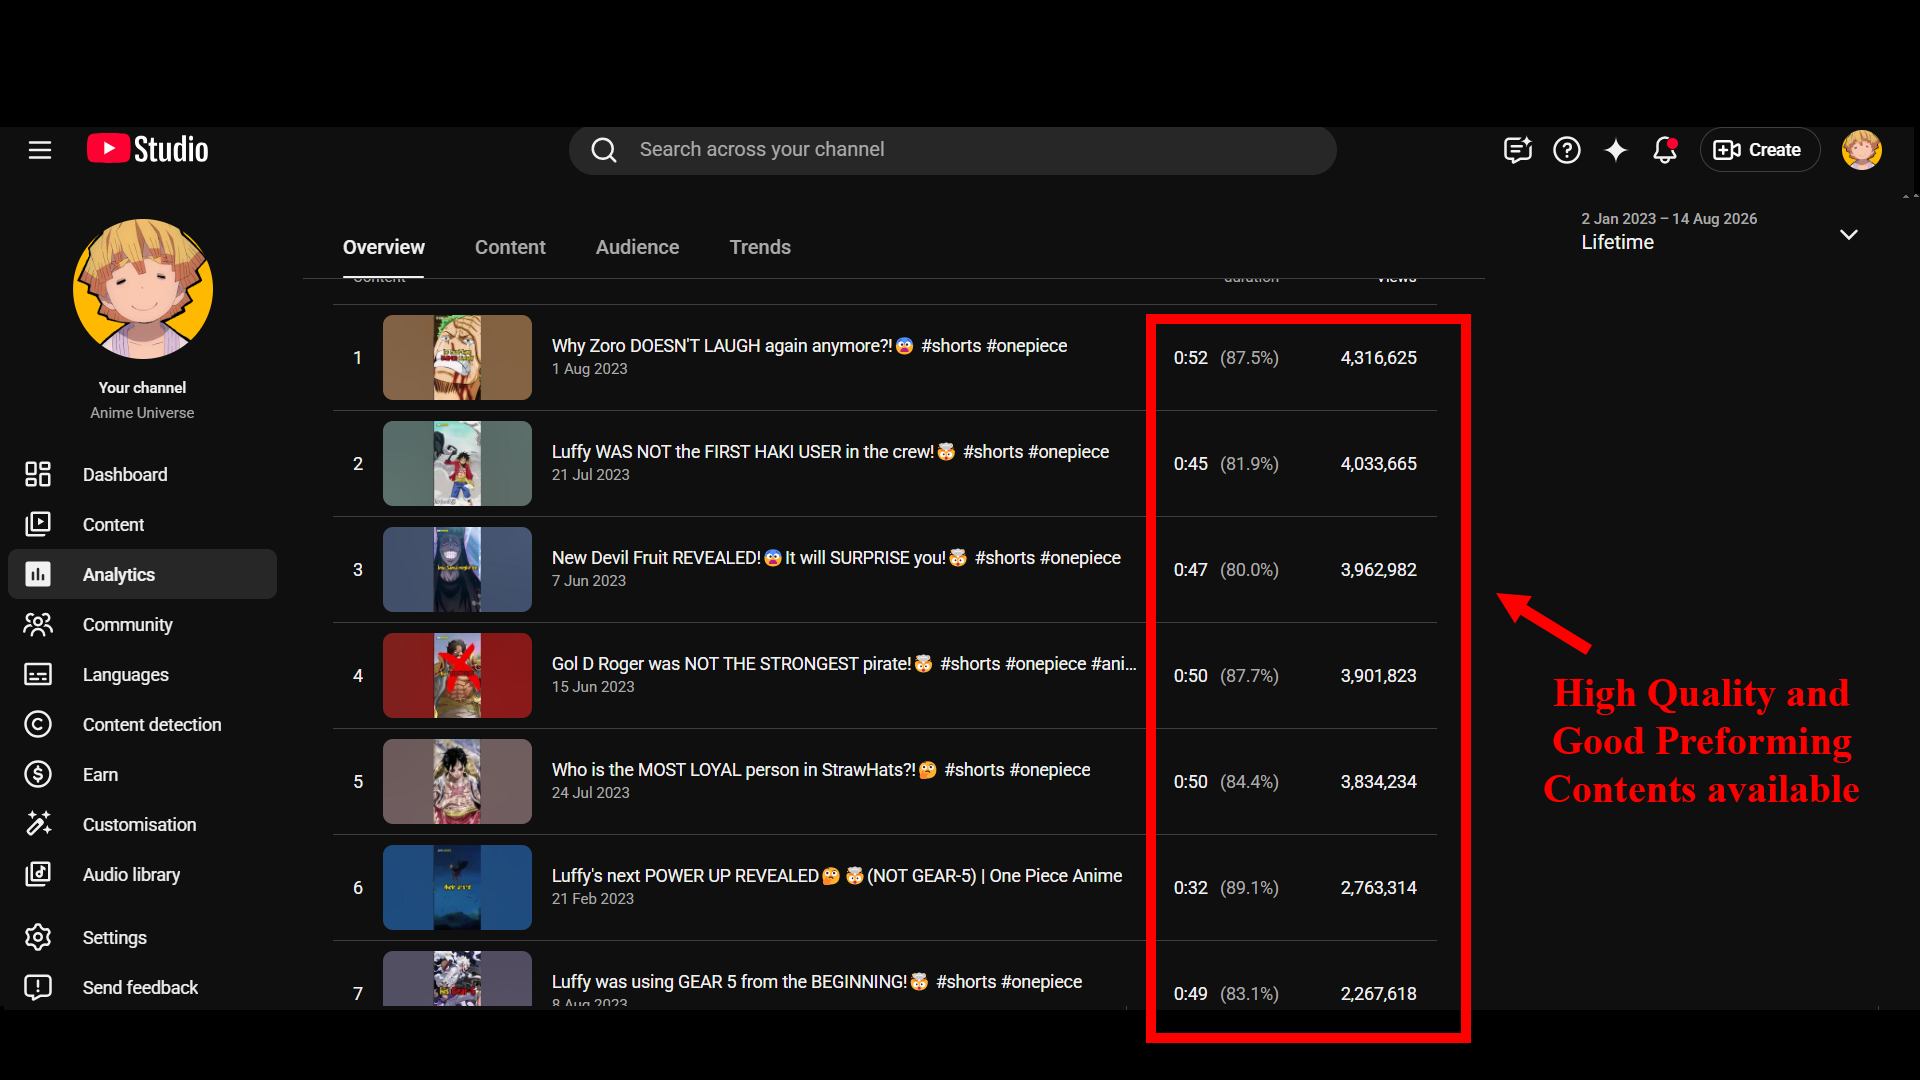Click the Content sidebar icon

tap(38, 524)
